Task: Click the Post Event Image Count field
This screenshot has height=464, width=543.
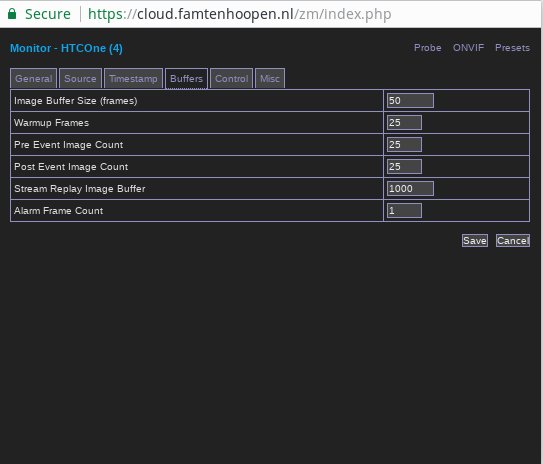Action: click(404, 167)
